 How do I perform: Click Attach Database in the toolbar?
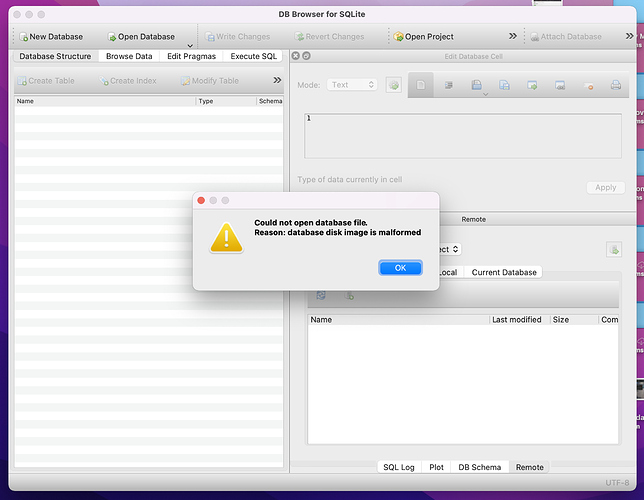coord(566,37)
